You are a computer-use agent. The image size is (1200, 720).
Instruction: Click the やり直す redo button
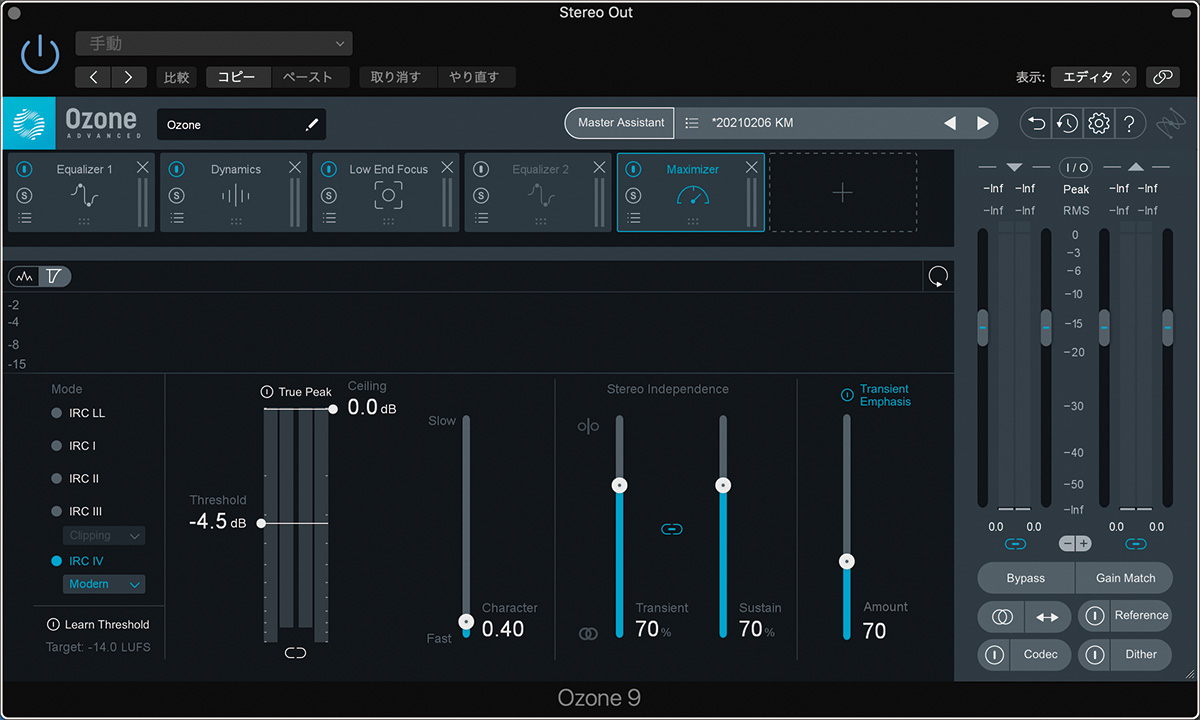point(476,77)
